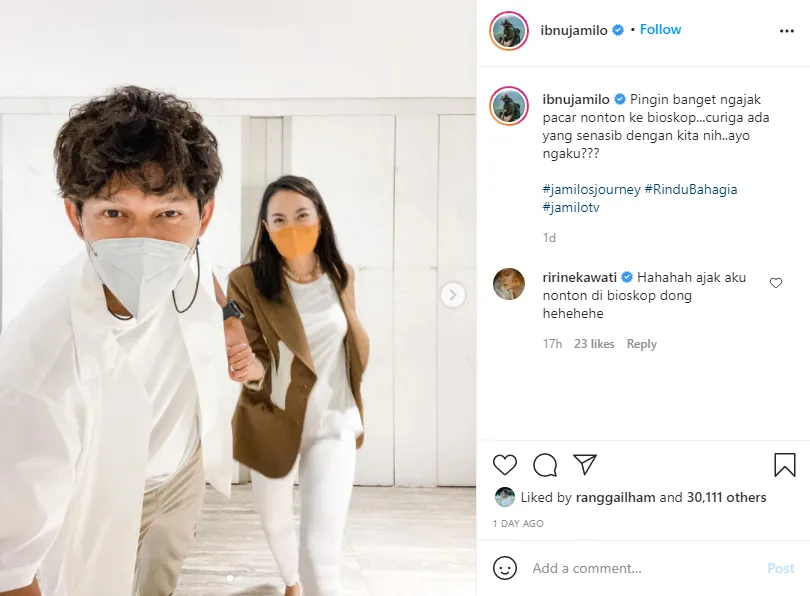Image resolution: width=810 pixels, height=596 pixels.
Task: Reply to ririnekawati's comment
Action: click(642, 344)
